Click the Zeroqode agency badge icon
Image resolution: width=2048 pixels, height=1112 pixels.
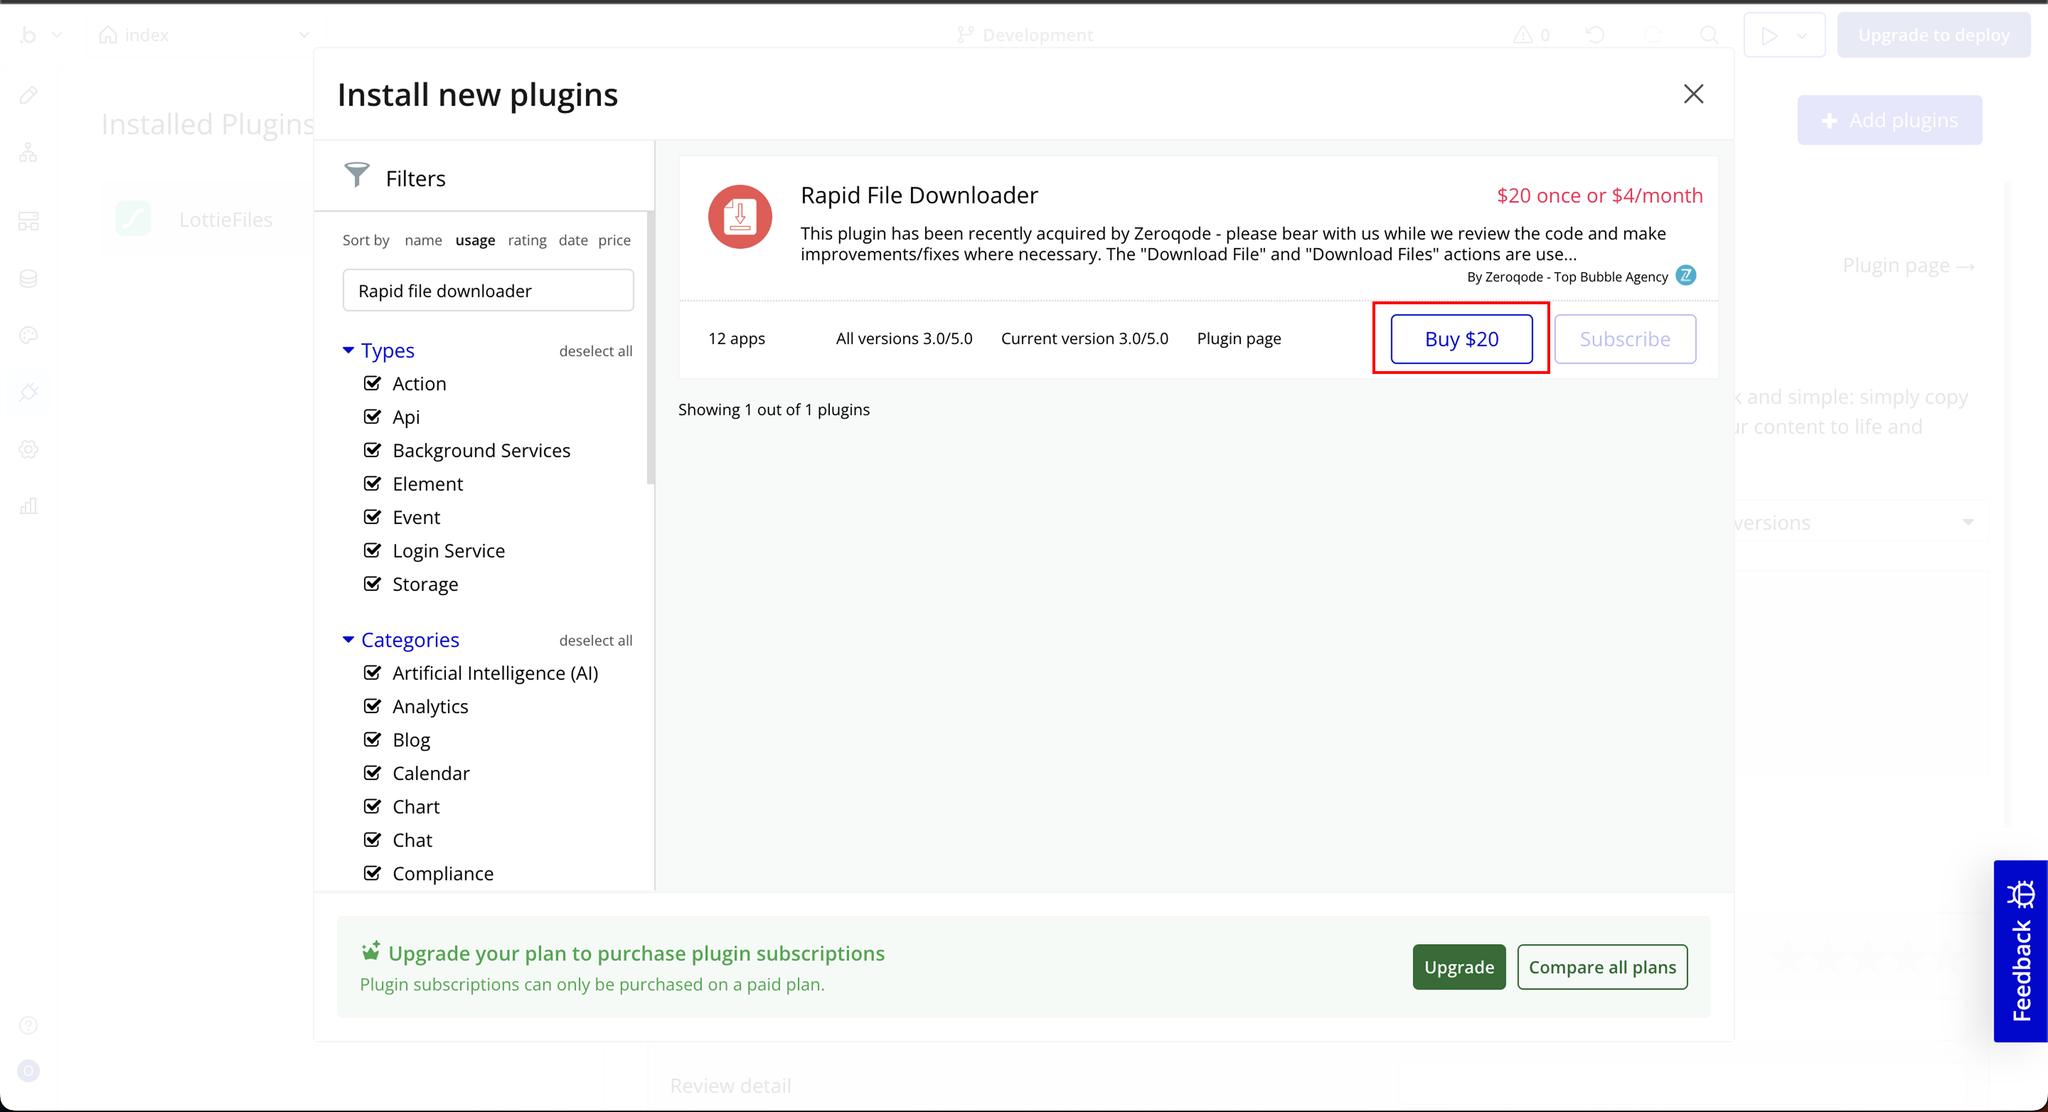pyautogui.click(x=1686, y=276)
